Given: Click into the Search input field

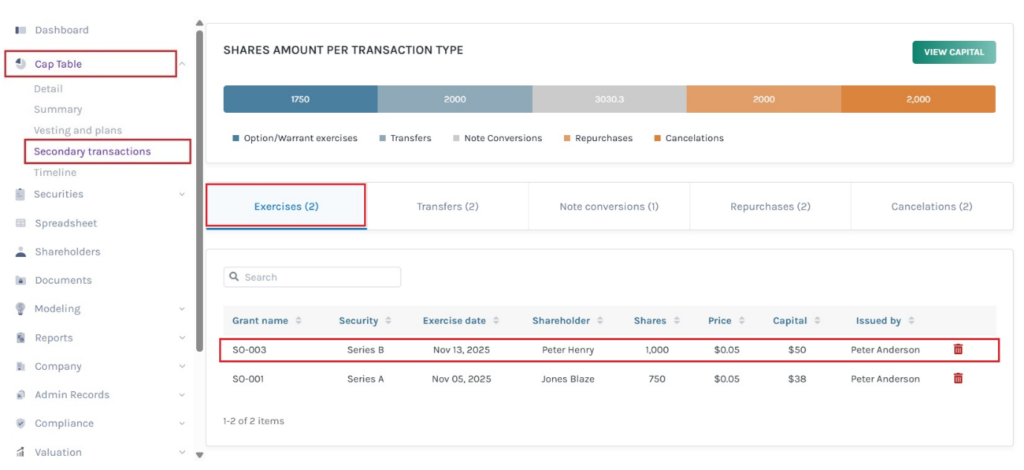Looking at the screenshot, I should (312, 277).
